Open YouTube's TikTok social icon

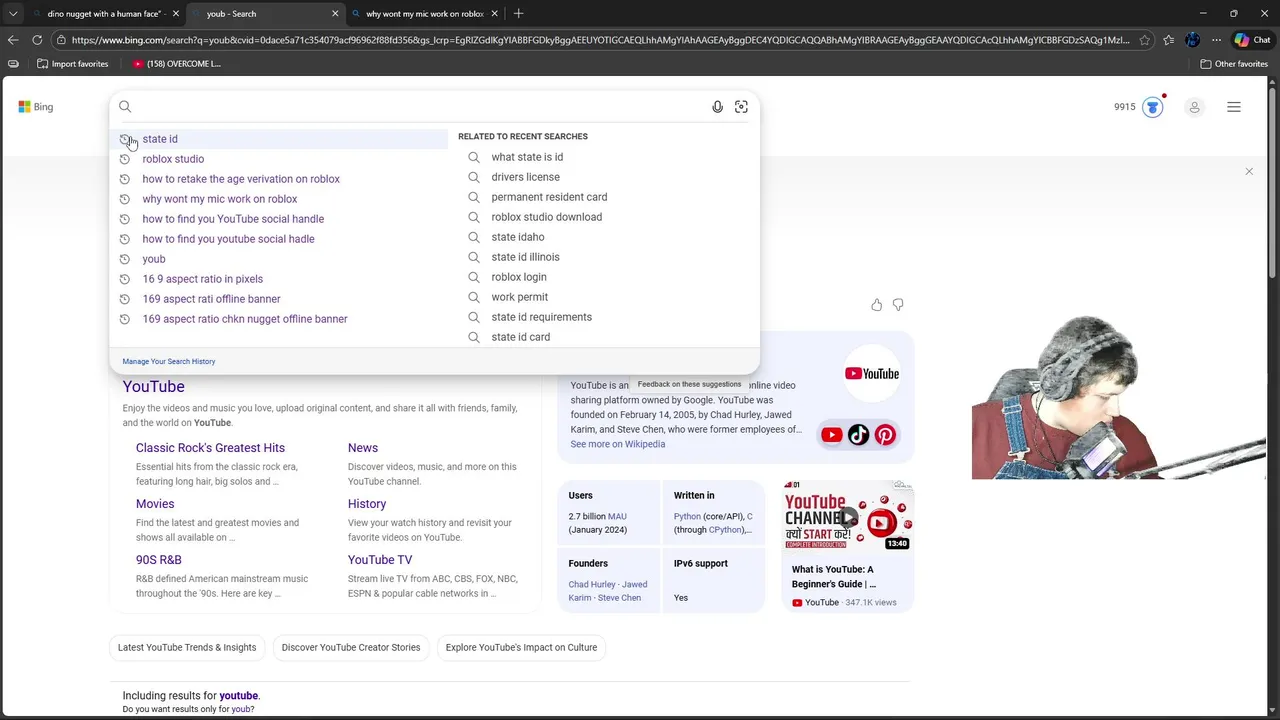(x=858, y=435)
